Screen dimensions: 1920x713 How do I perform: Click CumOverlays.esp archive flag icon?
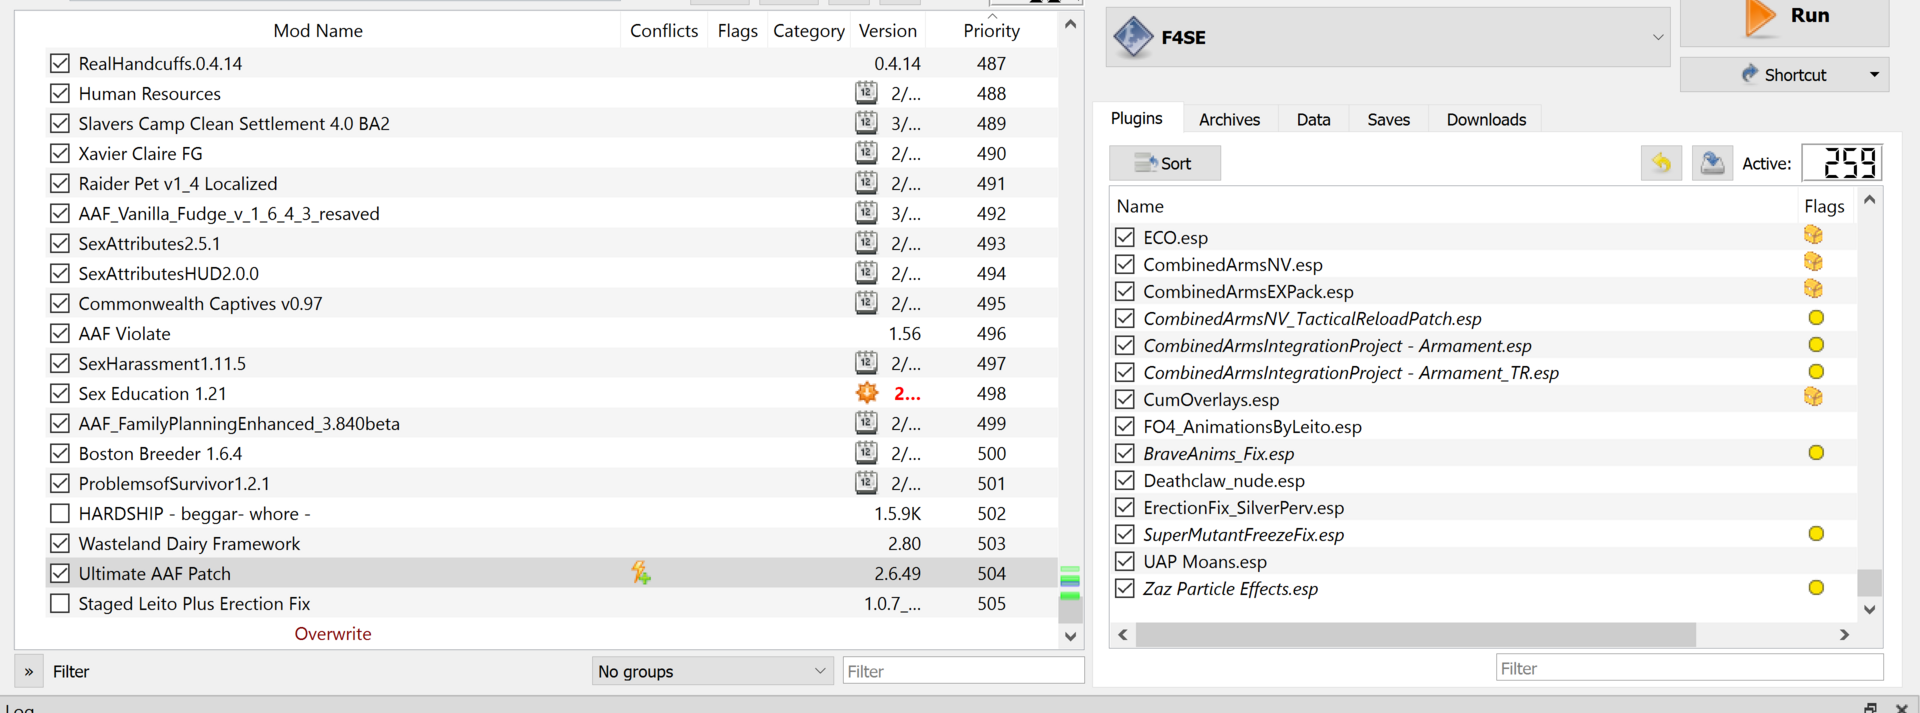1813,397
